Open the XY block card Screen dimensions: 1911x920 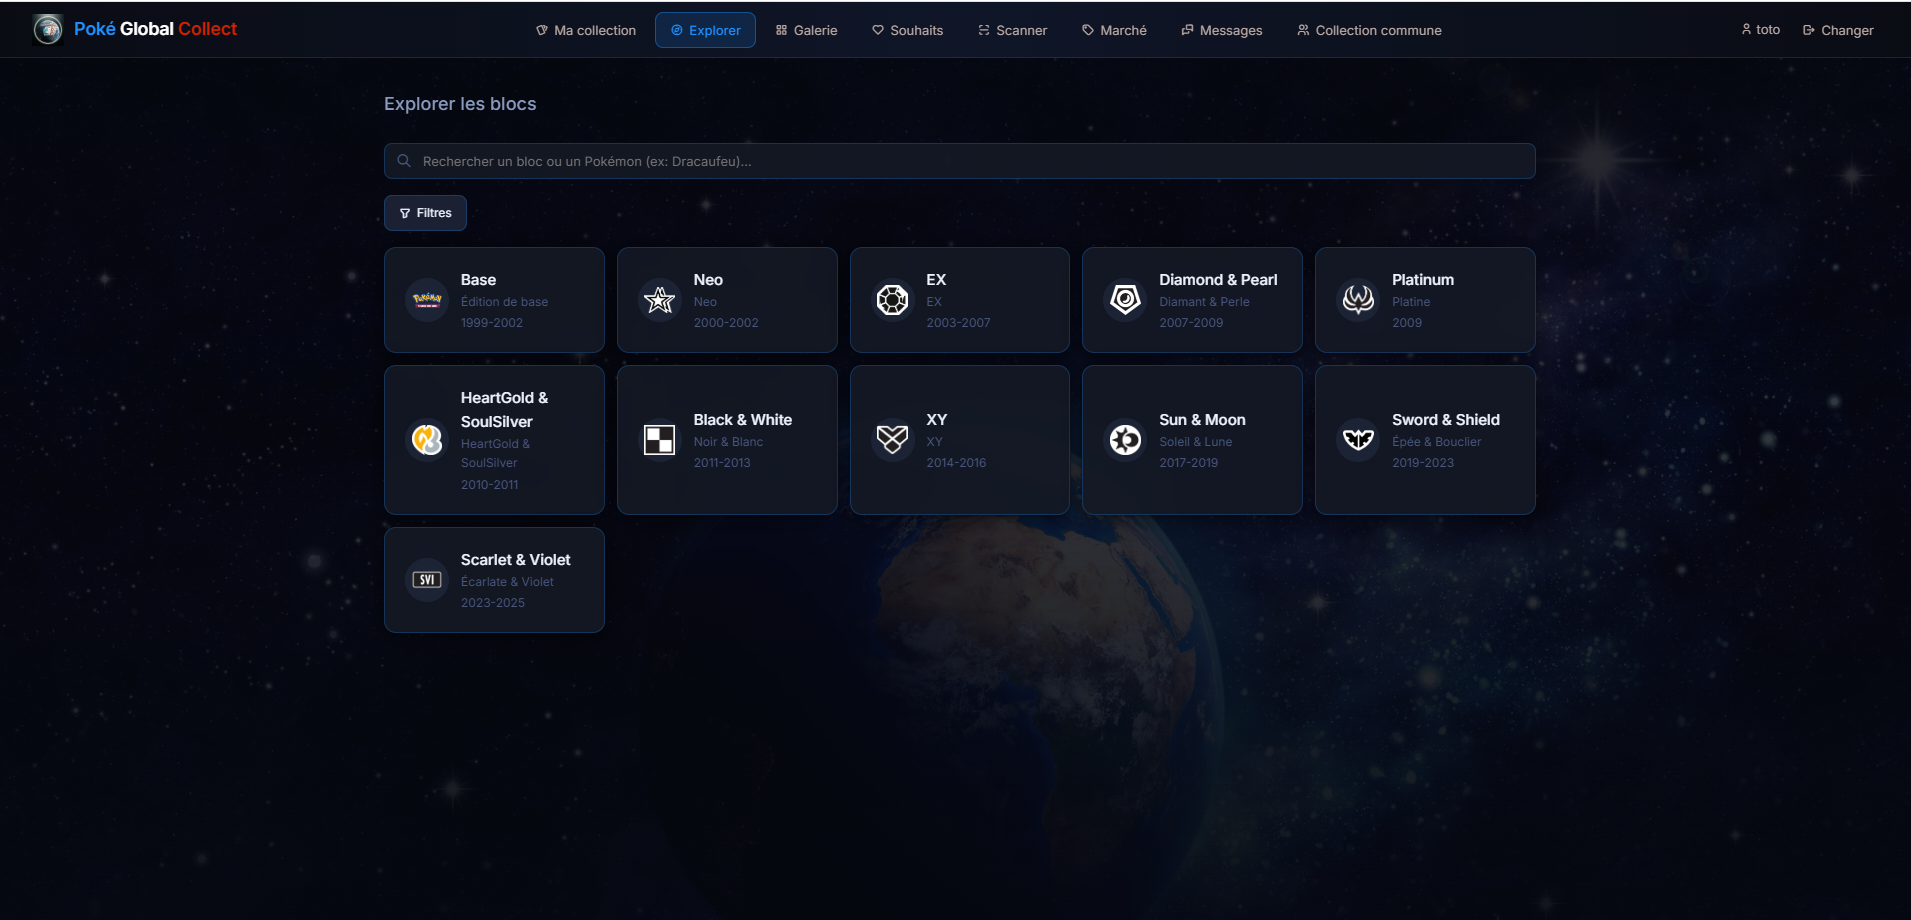pos(960,440)
